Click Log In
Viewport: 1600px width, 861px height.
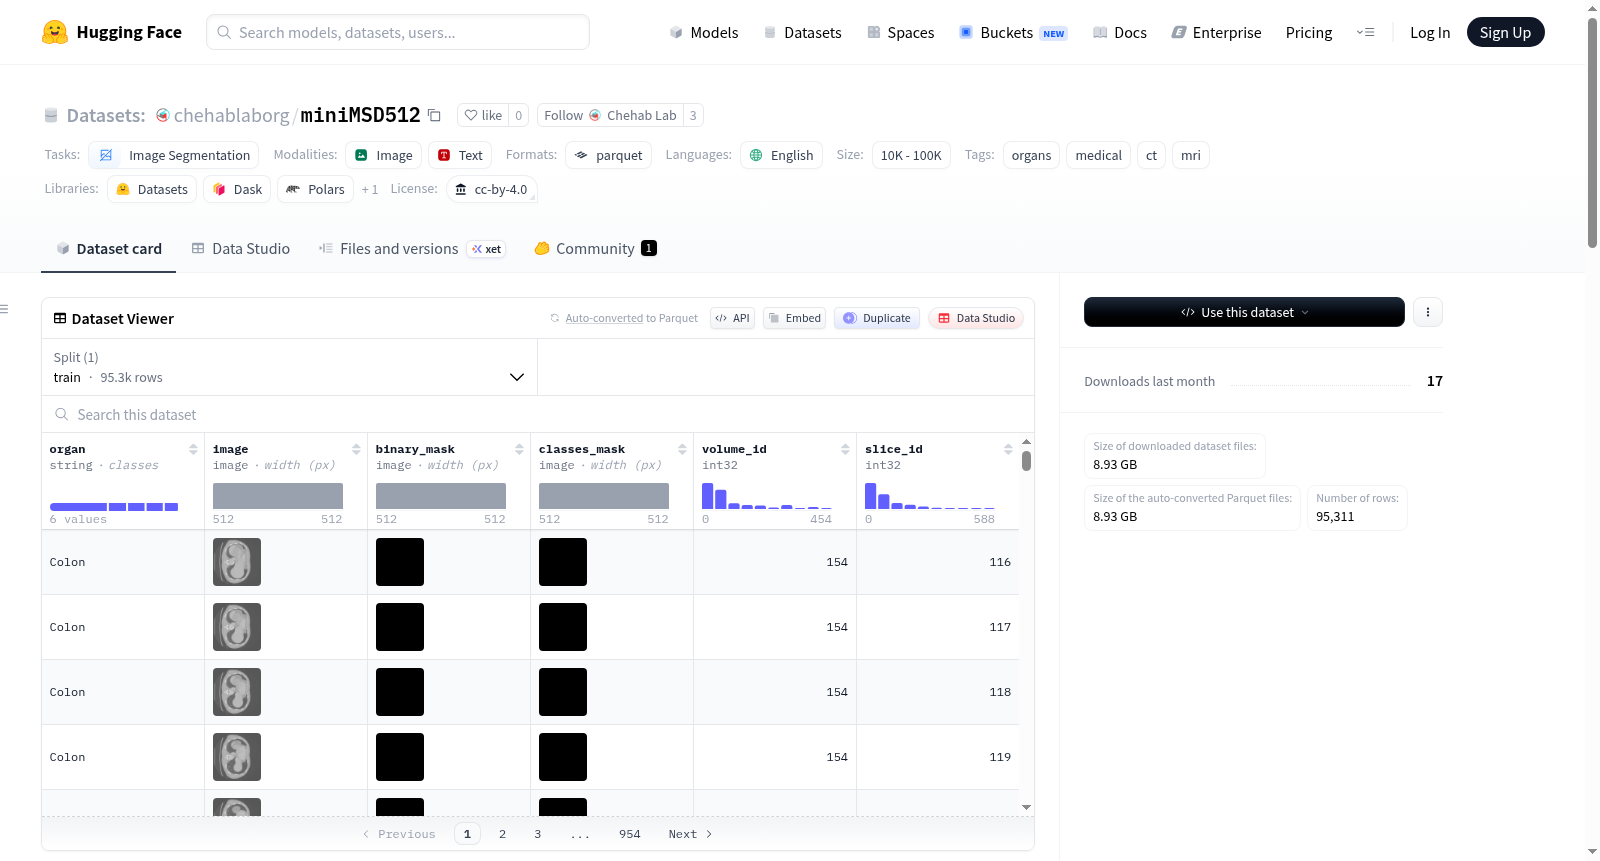[1430, 32]
